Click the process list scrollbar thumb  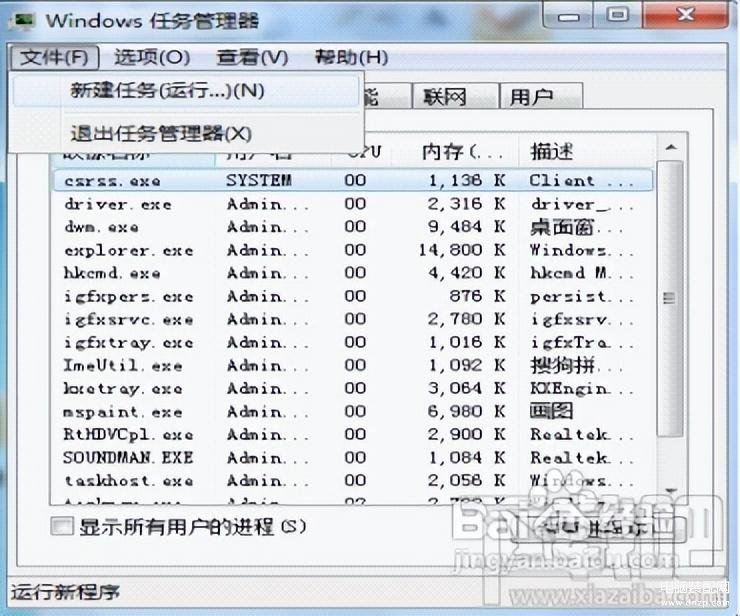670,298
